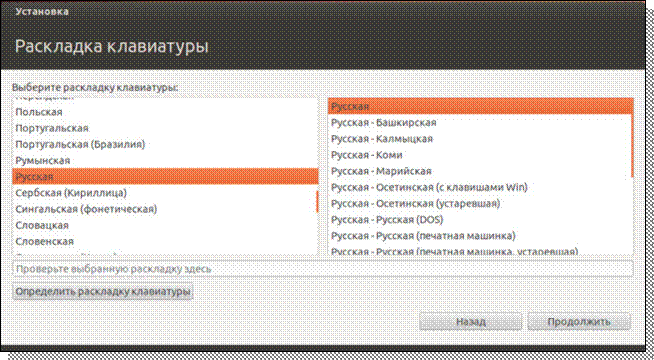Choose Русская - Калмыцкая variant
Image resolution: width=654 pixels, height=360 pixels.
pyautogui.click(x=480, y=139)
